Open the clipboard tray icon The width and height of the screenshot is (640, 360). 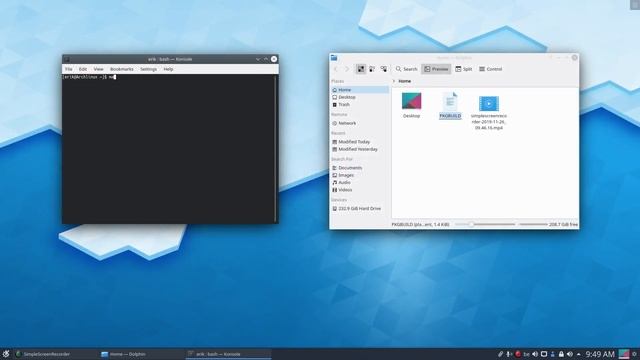coord(500,354)
